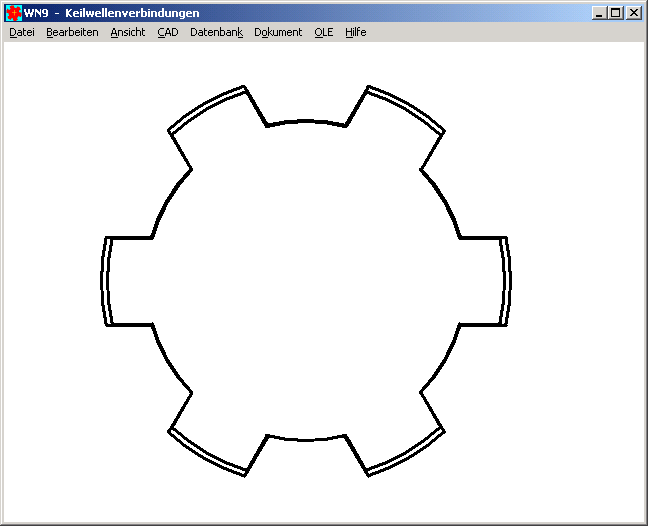
Task: Maximize the WN9 window
Action: (616, 13)
